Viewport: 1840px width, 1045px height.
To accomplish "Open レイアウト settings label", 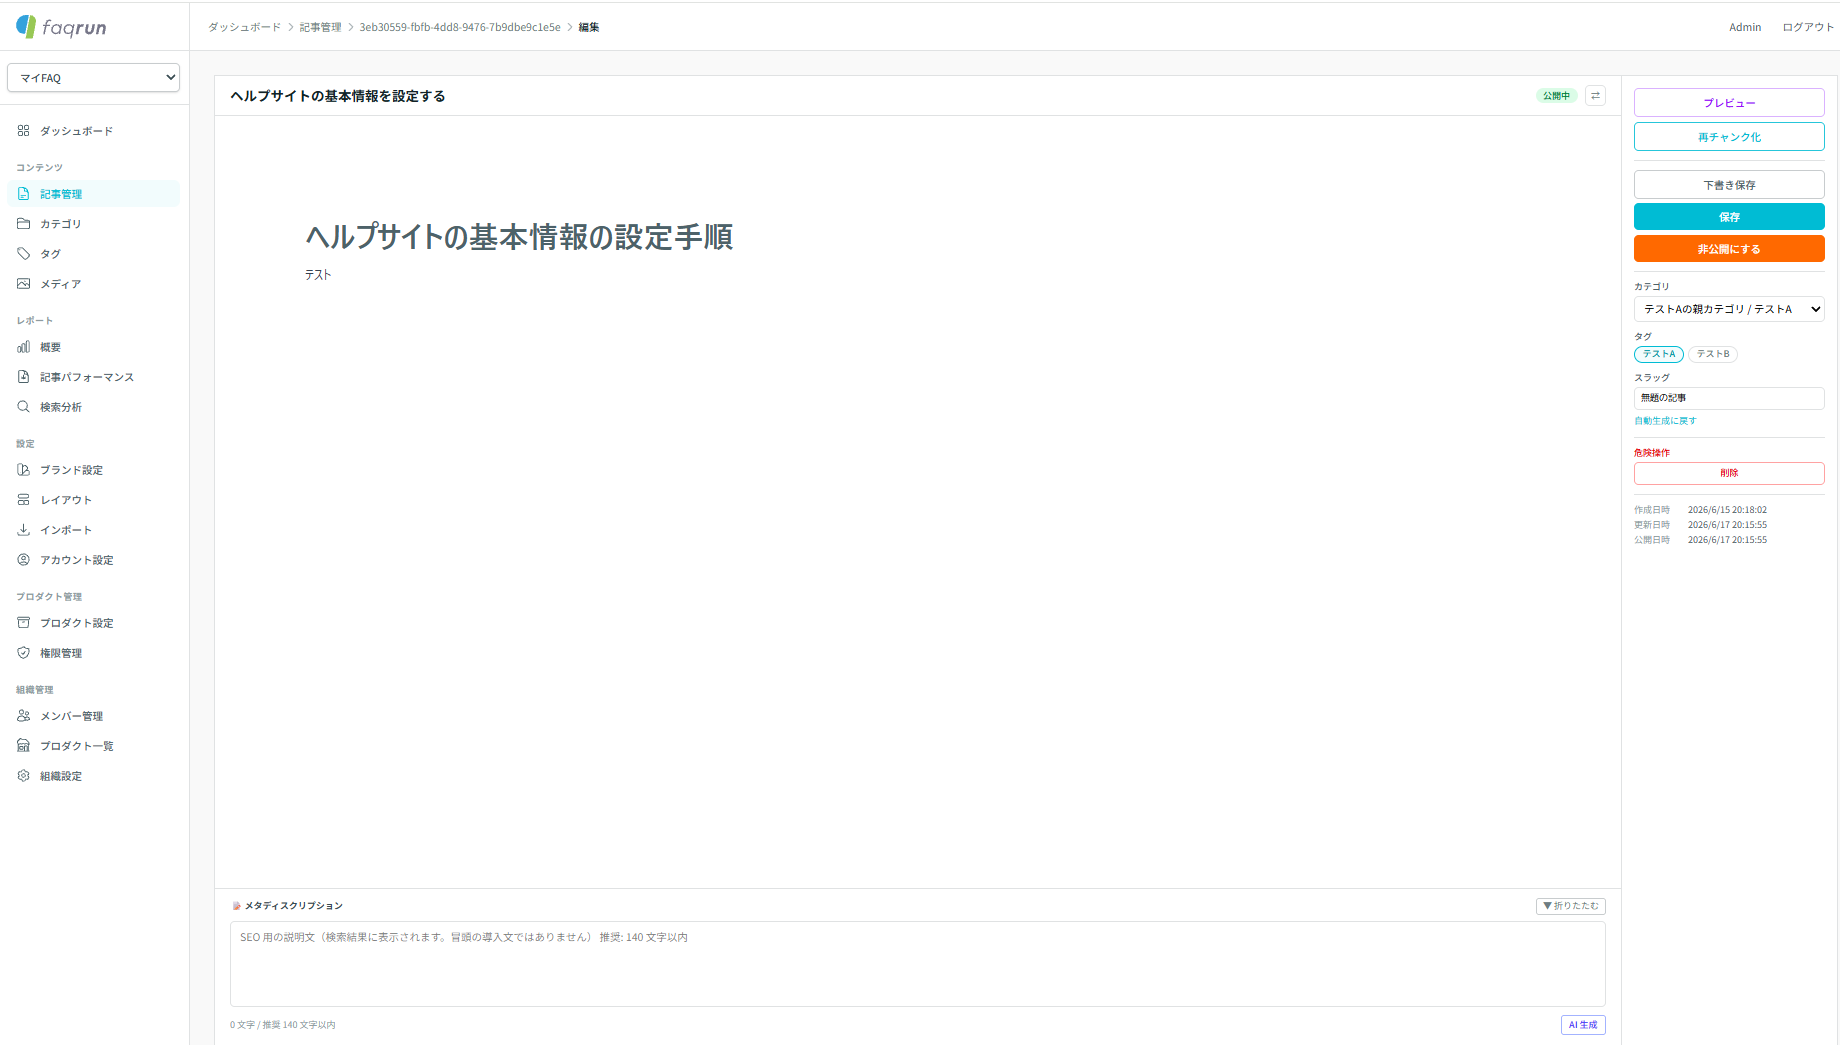I will tap(66, 500).
